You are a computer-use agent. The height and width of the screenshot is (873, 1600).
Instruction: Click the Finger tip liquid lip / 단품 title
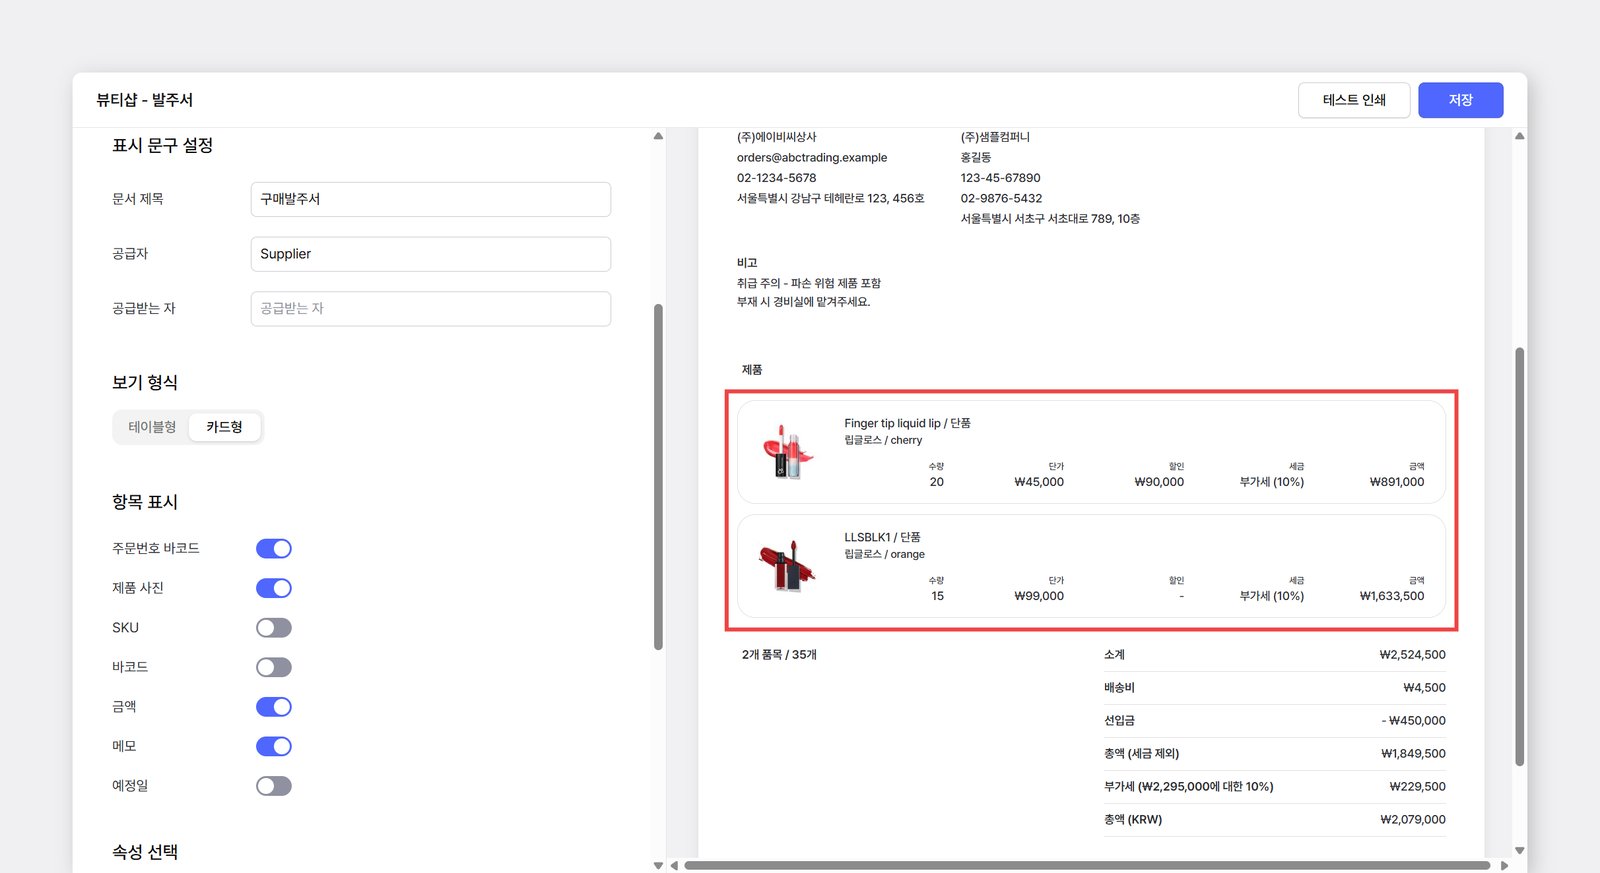pyautogui.click(x=907, y=423)
